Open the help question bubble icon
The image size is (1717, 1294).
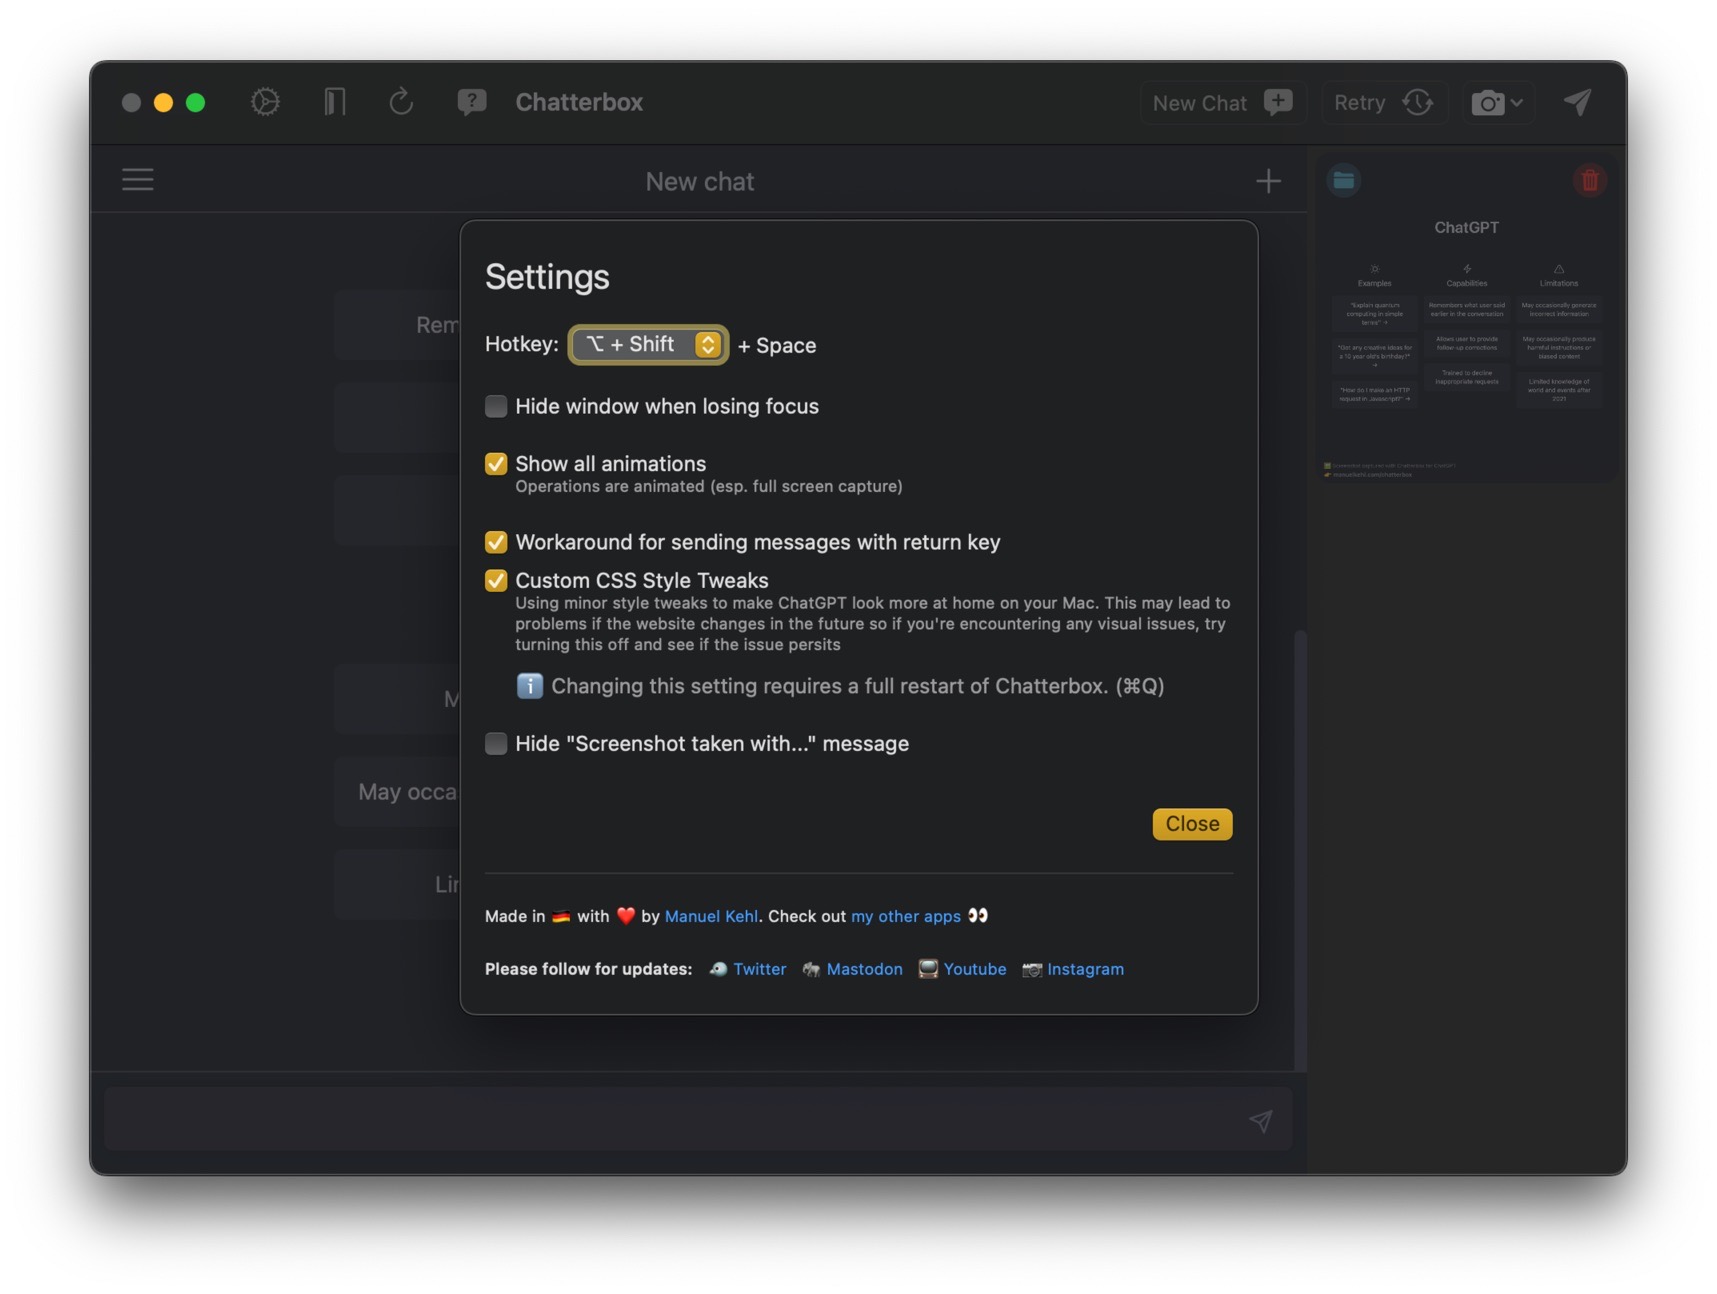[x=471, y=102]
